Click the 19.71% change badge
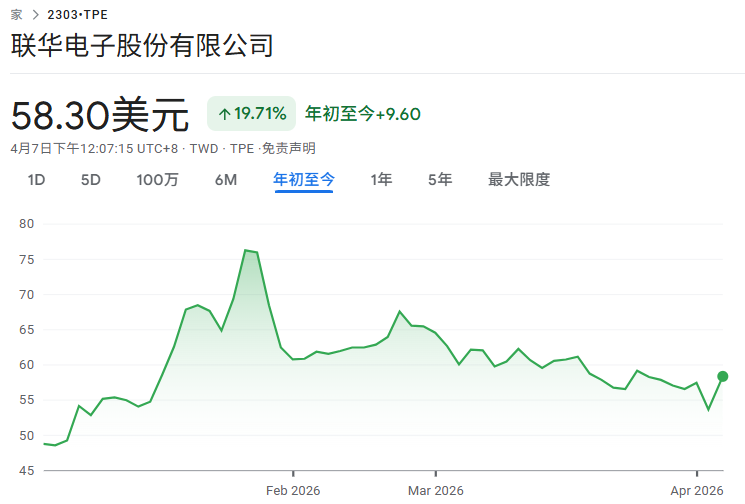This screenshot has height=504, width=745. click(x=251, y=114)
